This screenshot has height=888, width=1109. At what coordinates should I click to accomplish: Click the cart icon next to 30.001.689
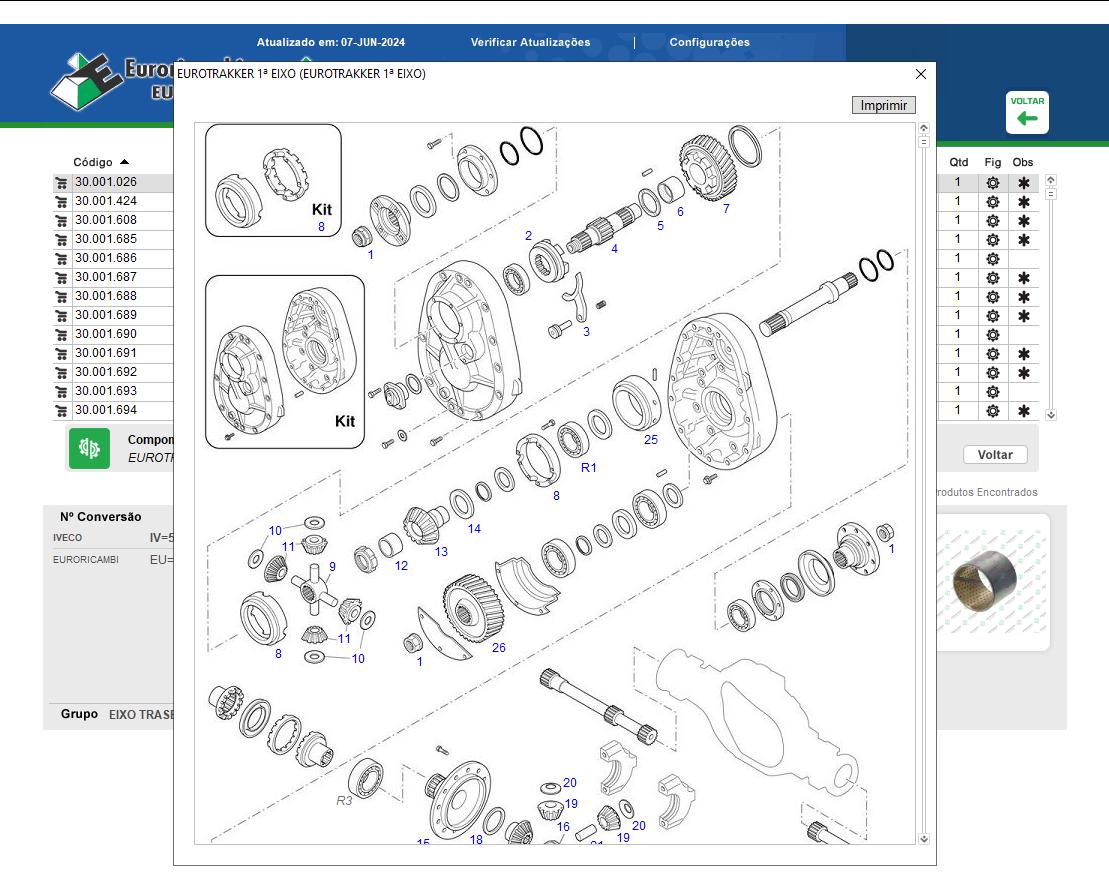click(62, 315)
